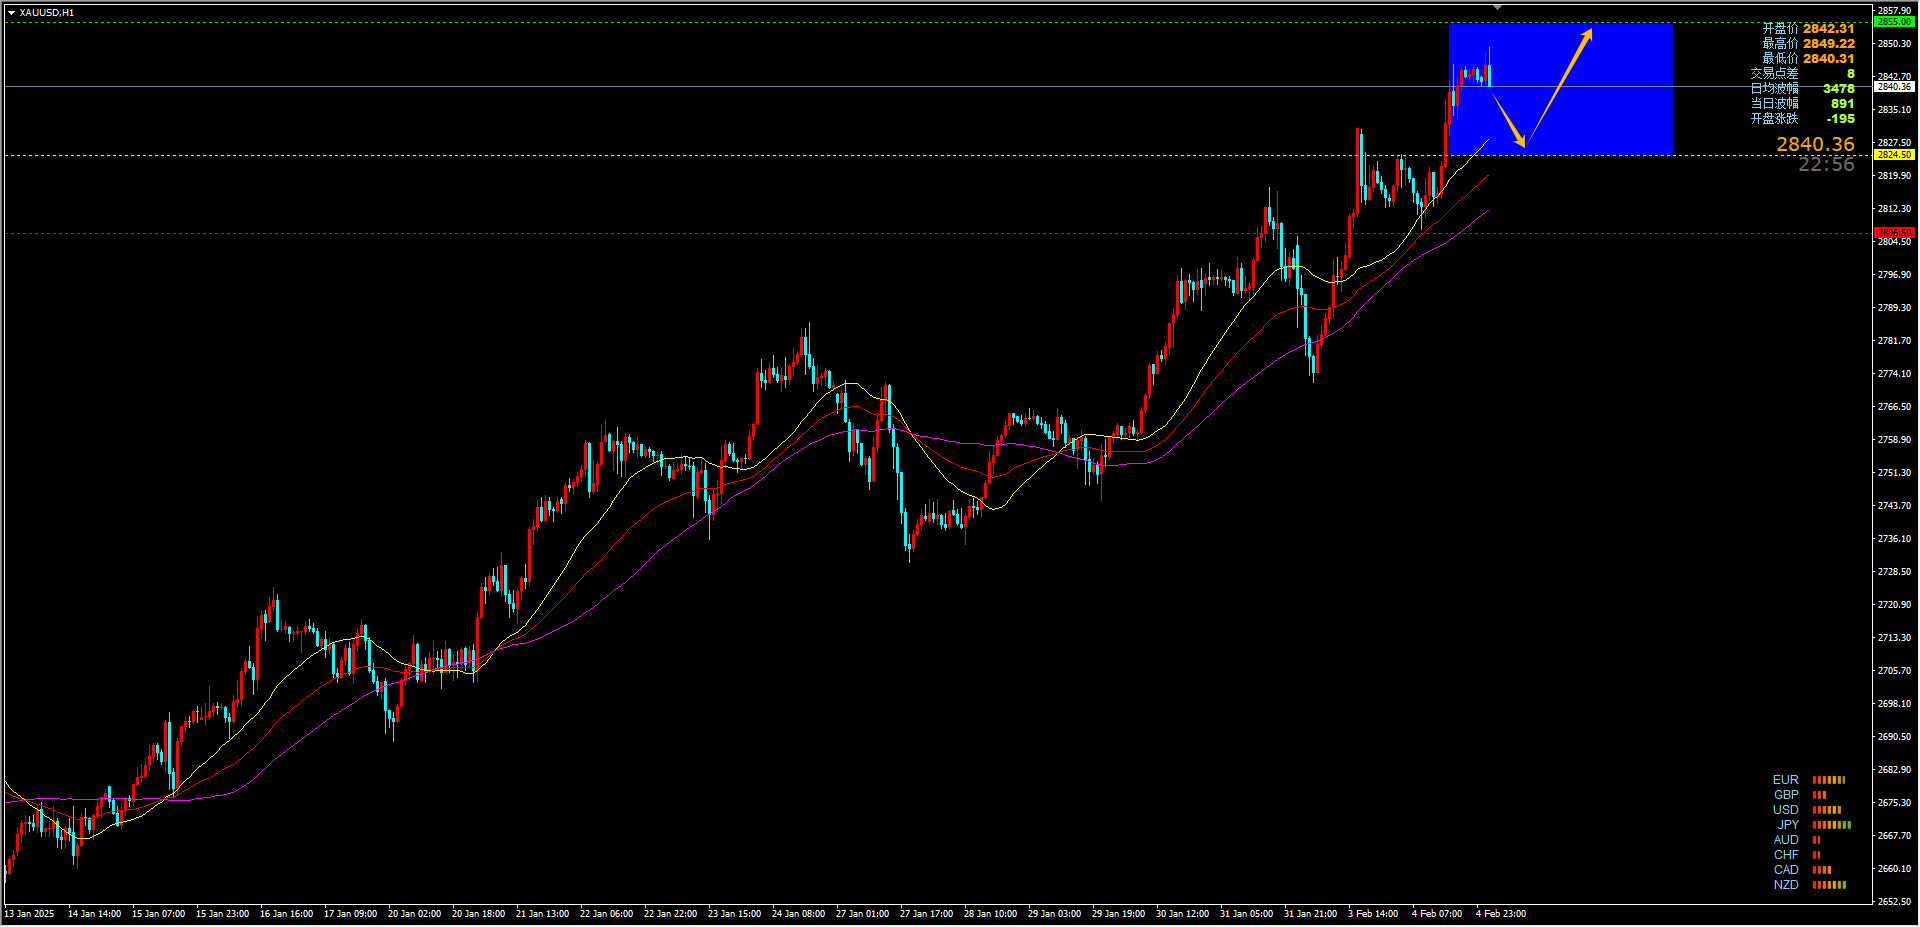Click the 当日波幅 value 891
The image size is (1920, 927).
tap(1843, 104)
